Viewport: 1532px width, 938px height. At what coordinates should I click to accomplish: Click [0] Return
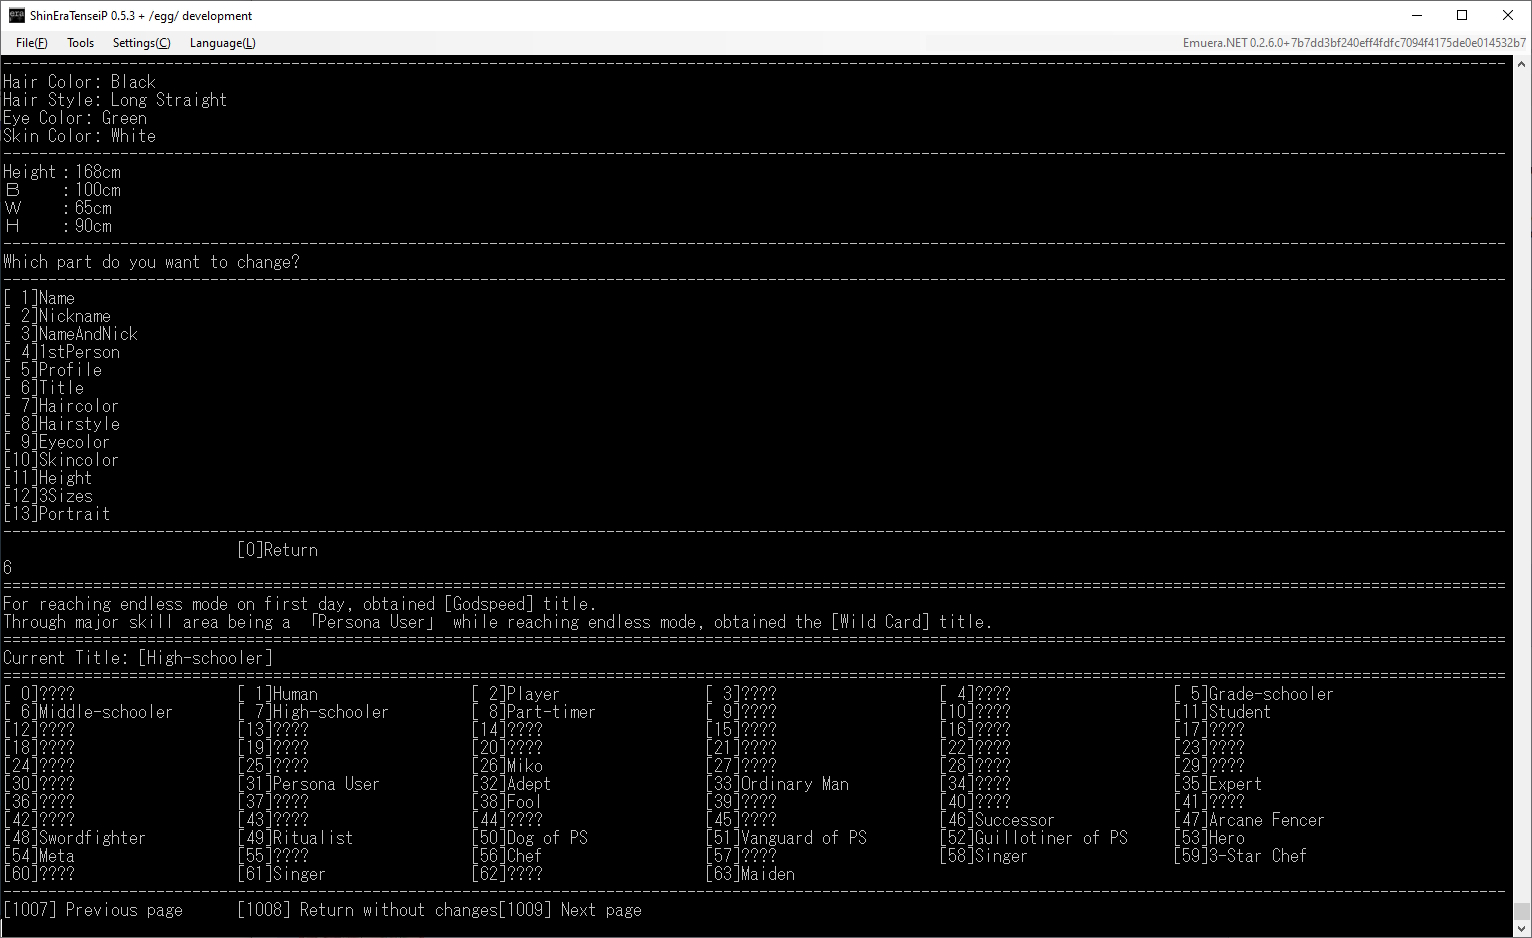point(278,550)
